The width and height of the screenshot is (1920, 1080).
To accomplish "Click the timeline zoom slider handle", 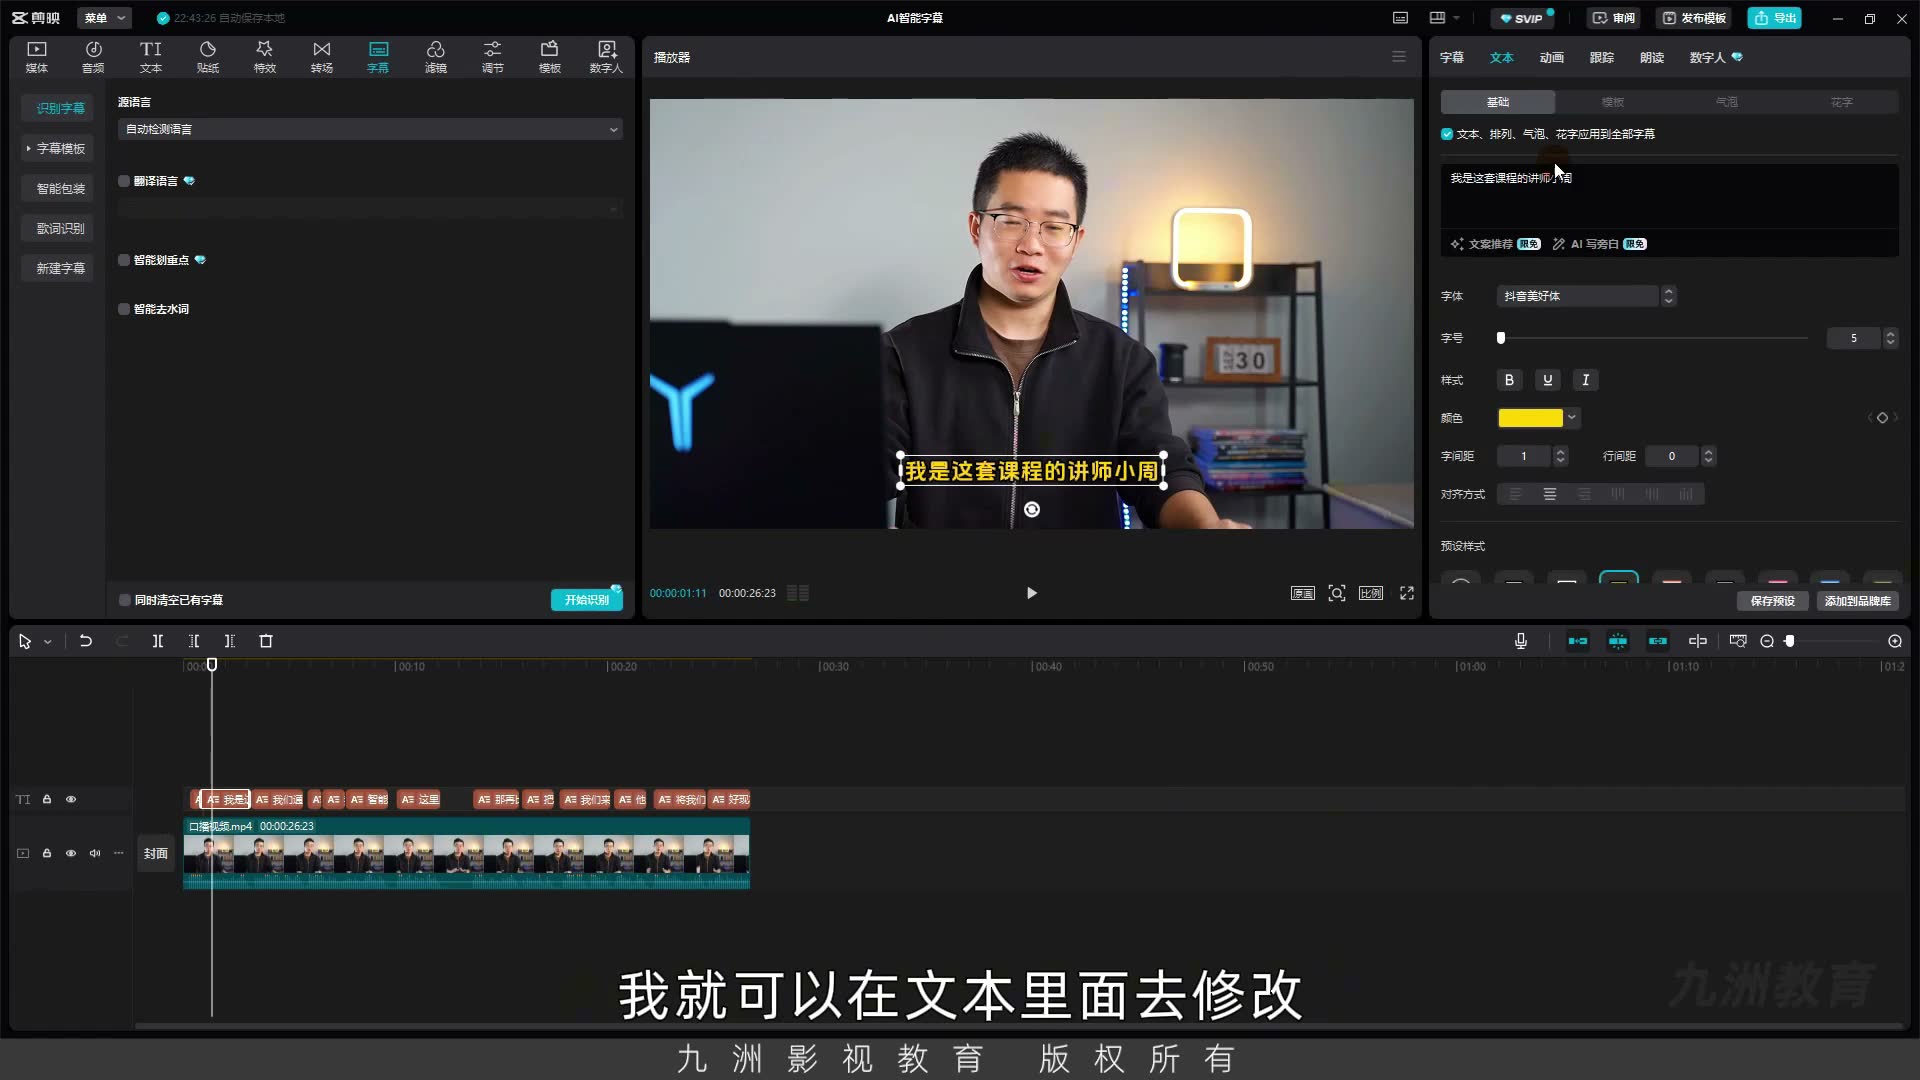I will click(x=1790, y=641).
